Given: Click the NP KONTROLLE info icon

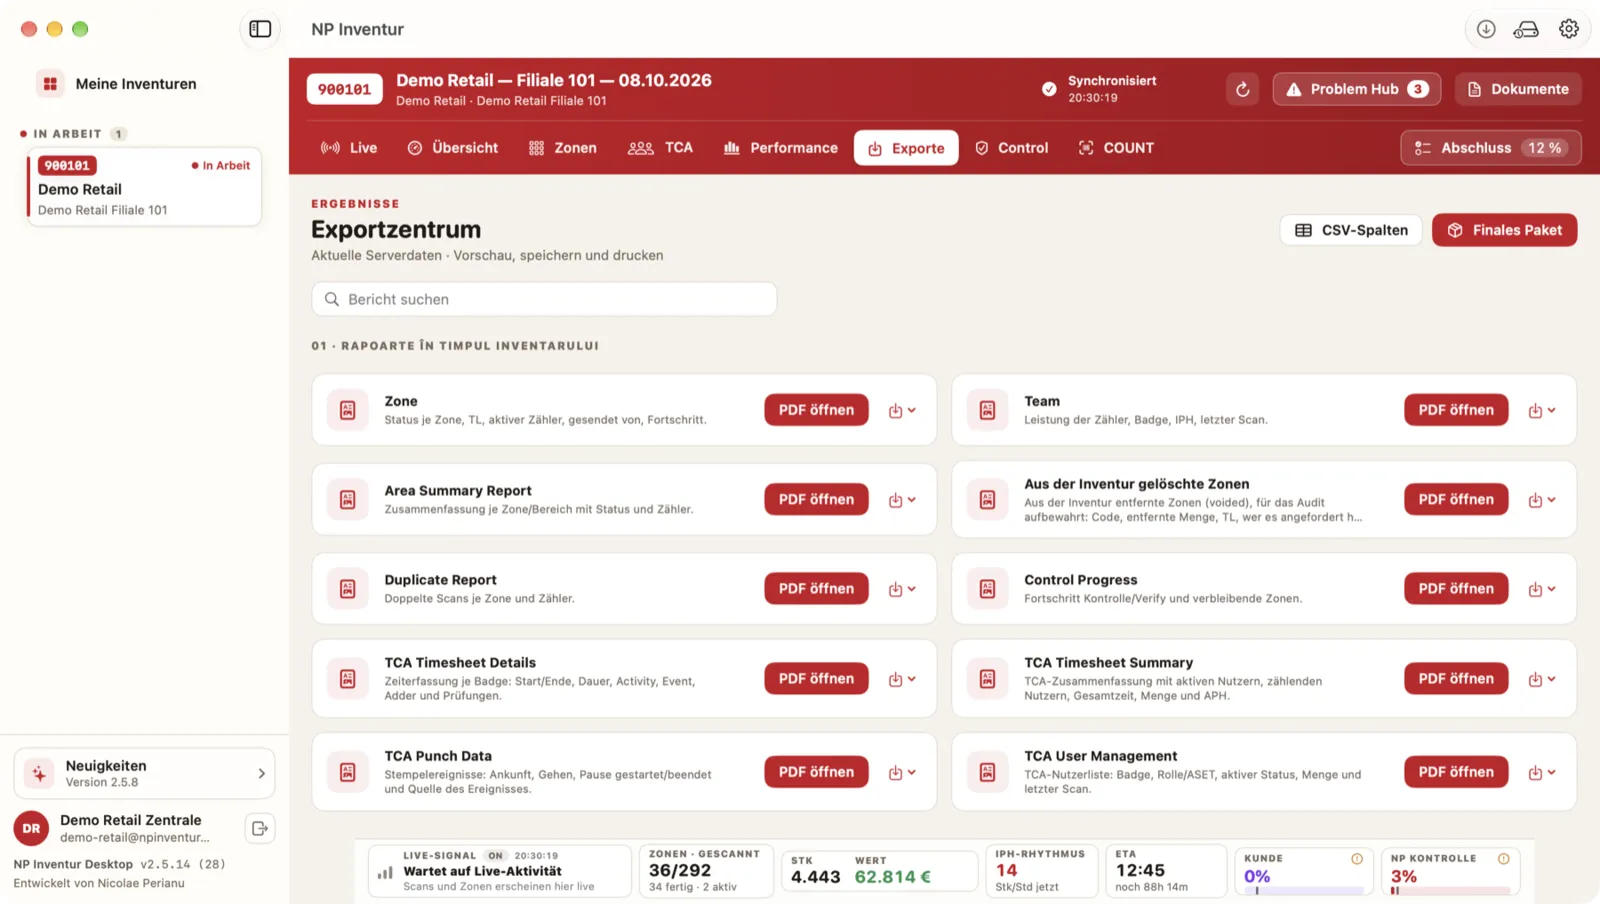Looking at the screenshot, I should coord(1504,859).
